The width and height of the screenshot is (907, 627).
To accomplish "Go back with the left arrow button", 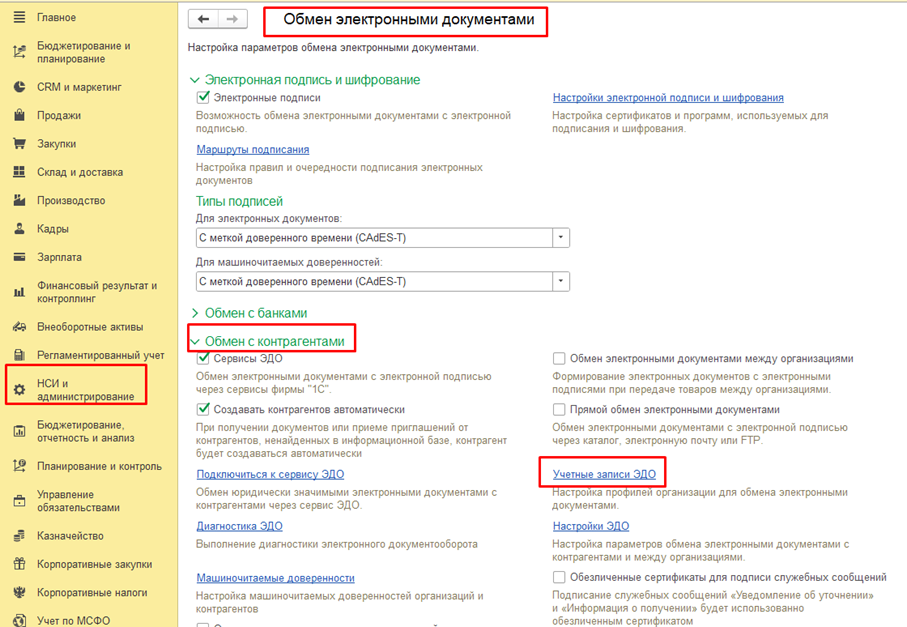I will click(x=203, y=19).
